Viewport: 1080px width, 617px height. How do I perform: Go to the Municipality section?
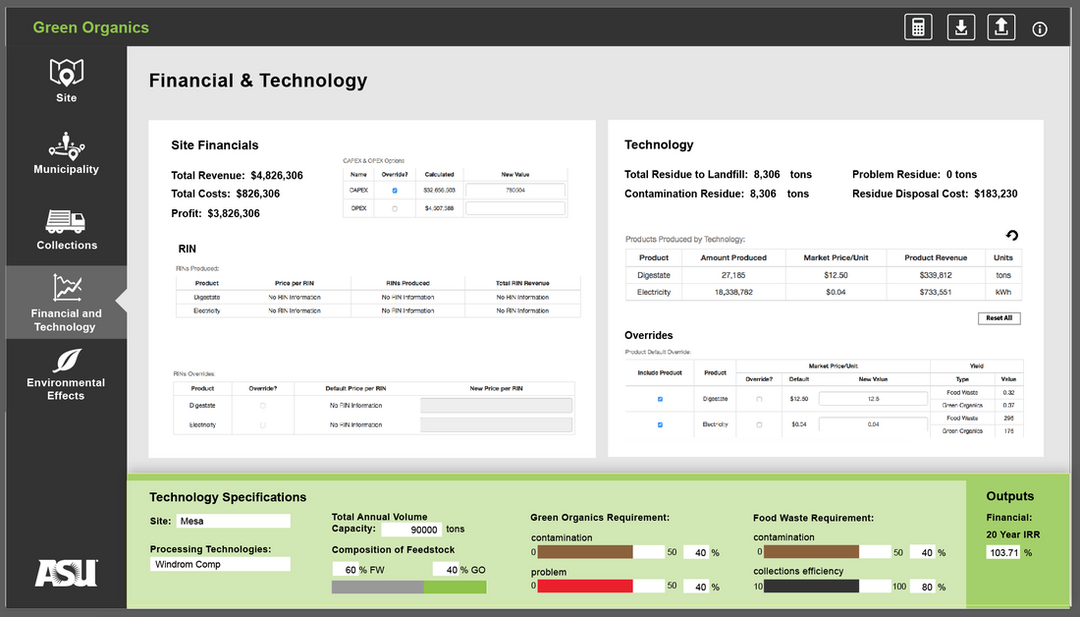tap(66, 153)
